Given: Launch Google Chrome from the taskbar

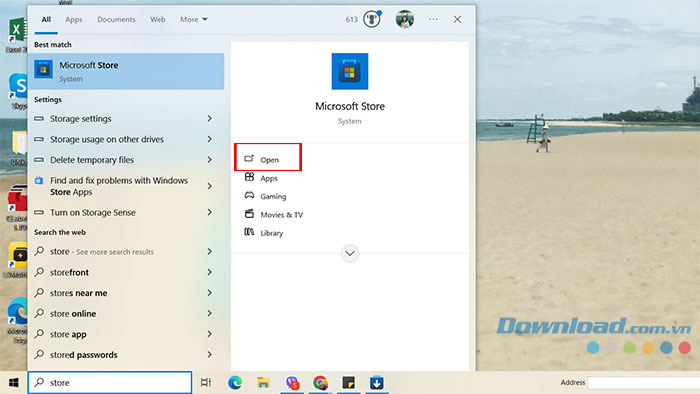Looking at the screenshot, I should pyautogui.click(x=320, y=382).
